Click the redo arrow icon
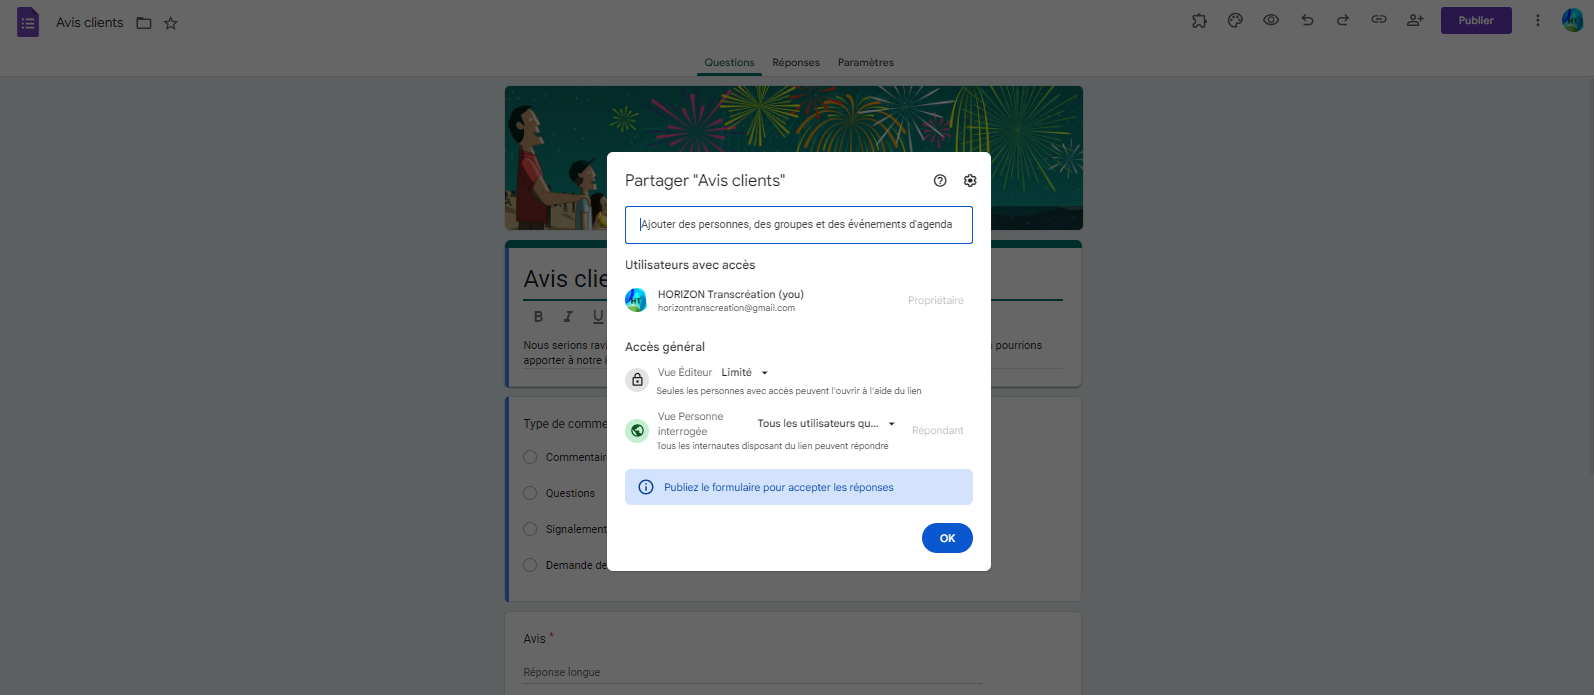The width and height of the screenshot is (1594, 695). pos(1343,20)
